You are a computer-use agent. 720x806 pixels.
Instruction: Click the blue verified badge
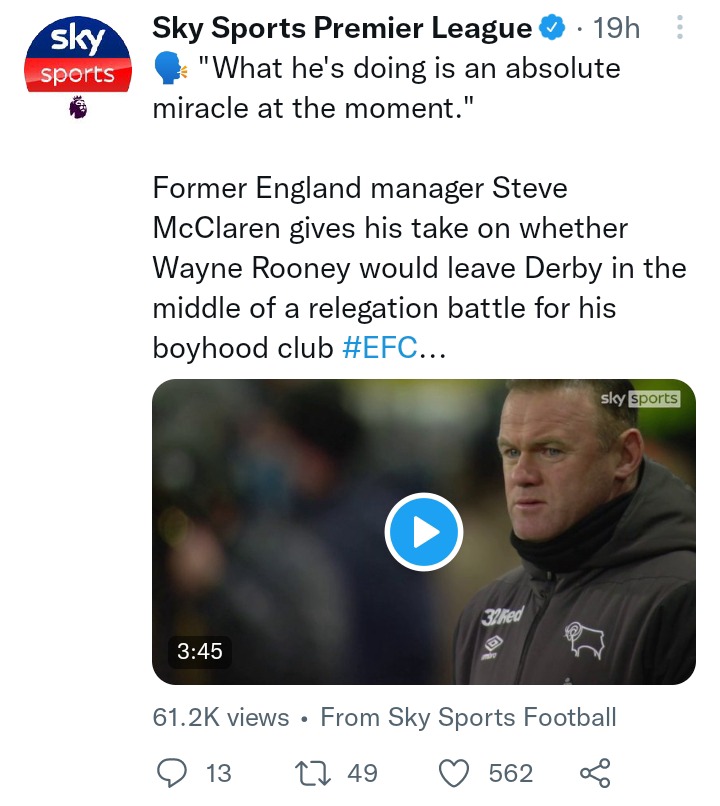tap(552, 28)
